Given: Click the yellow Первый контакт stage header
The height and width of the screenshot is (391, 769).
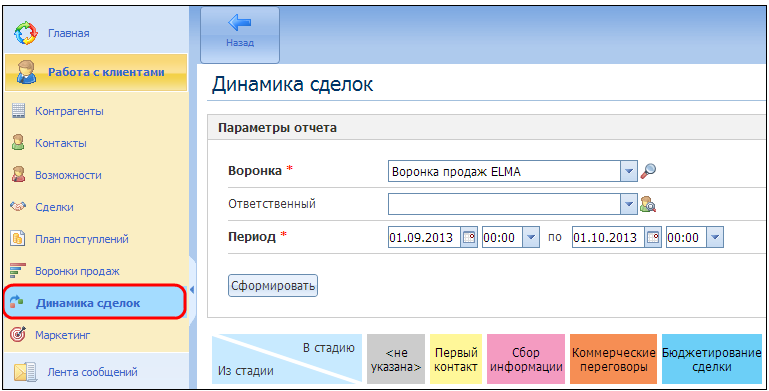Looking at the screenshot, I should pyautogui.click(x=456, y=359).
